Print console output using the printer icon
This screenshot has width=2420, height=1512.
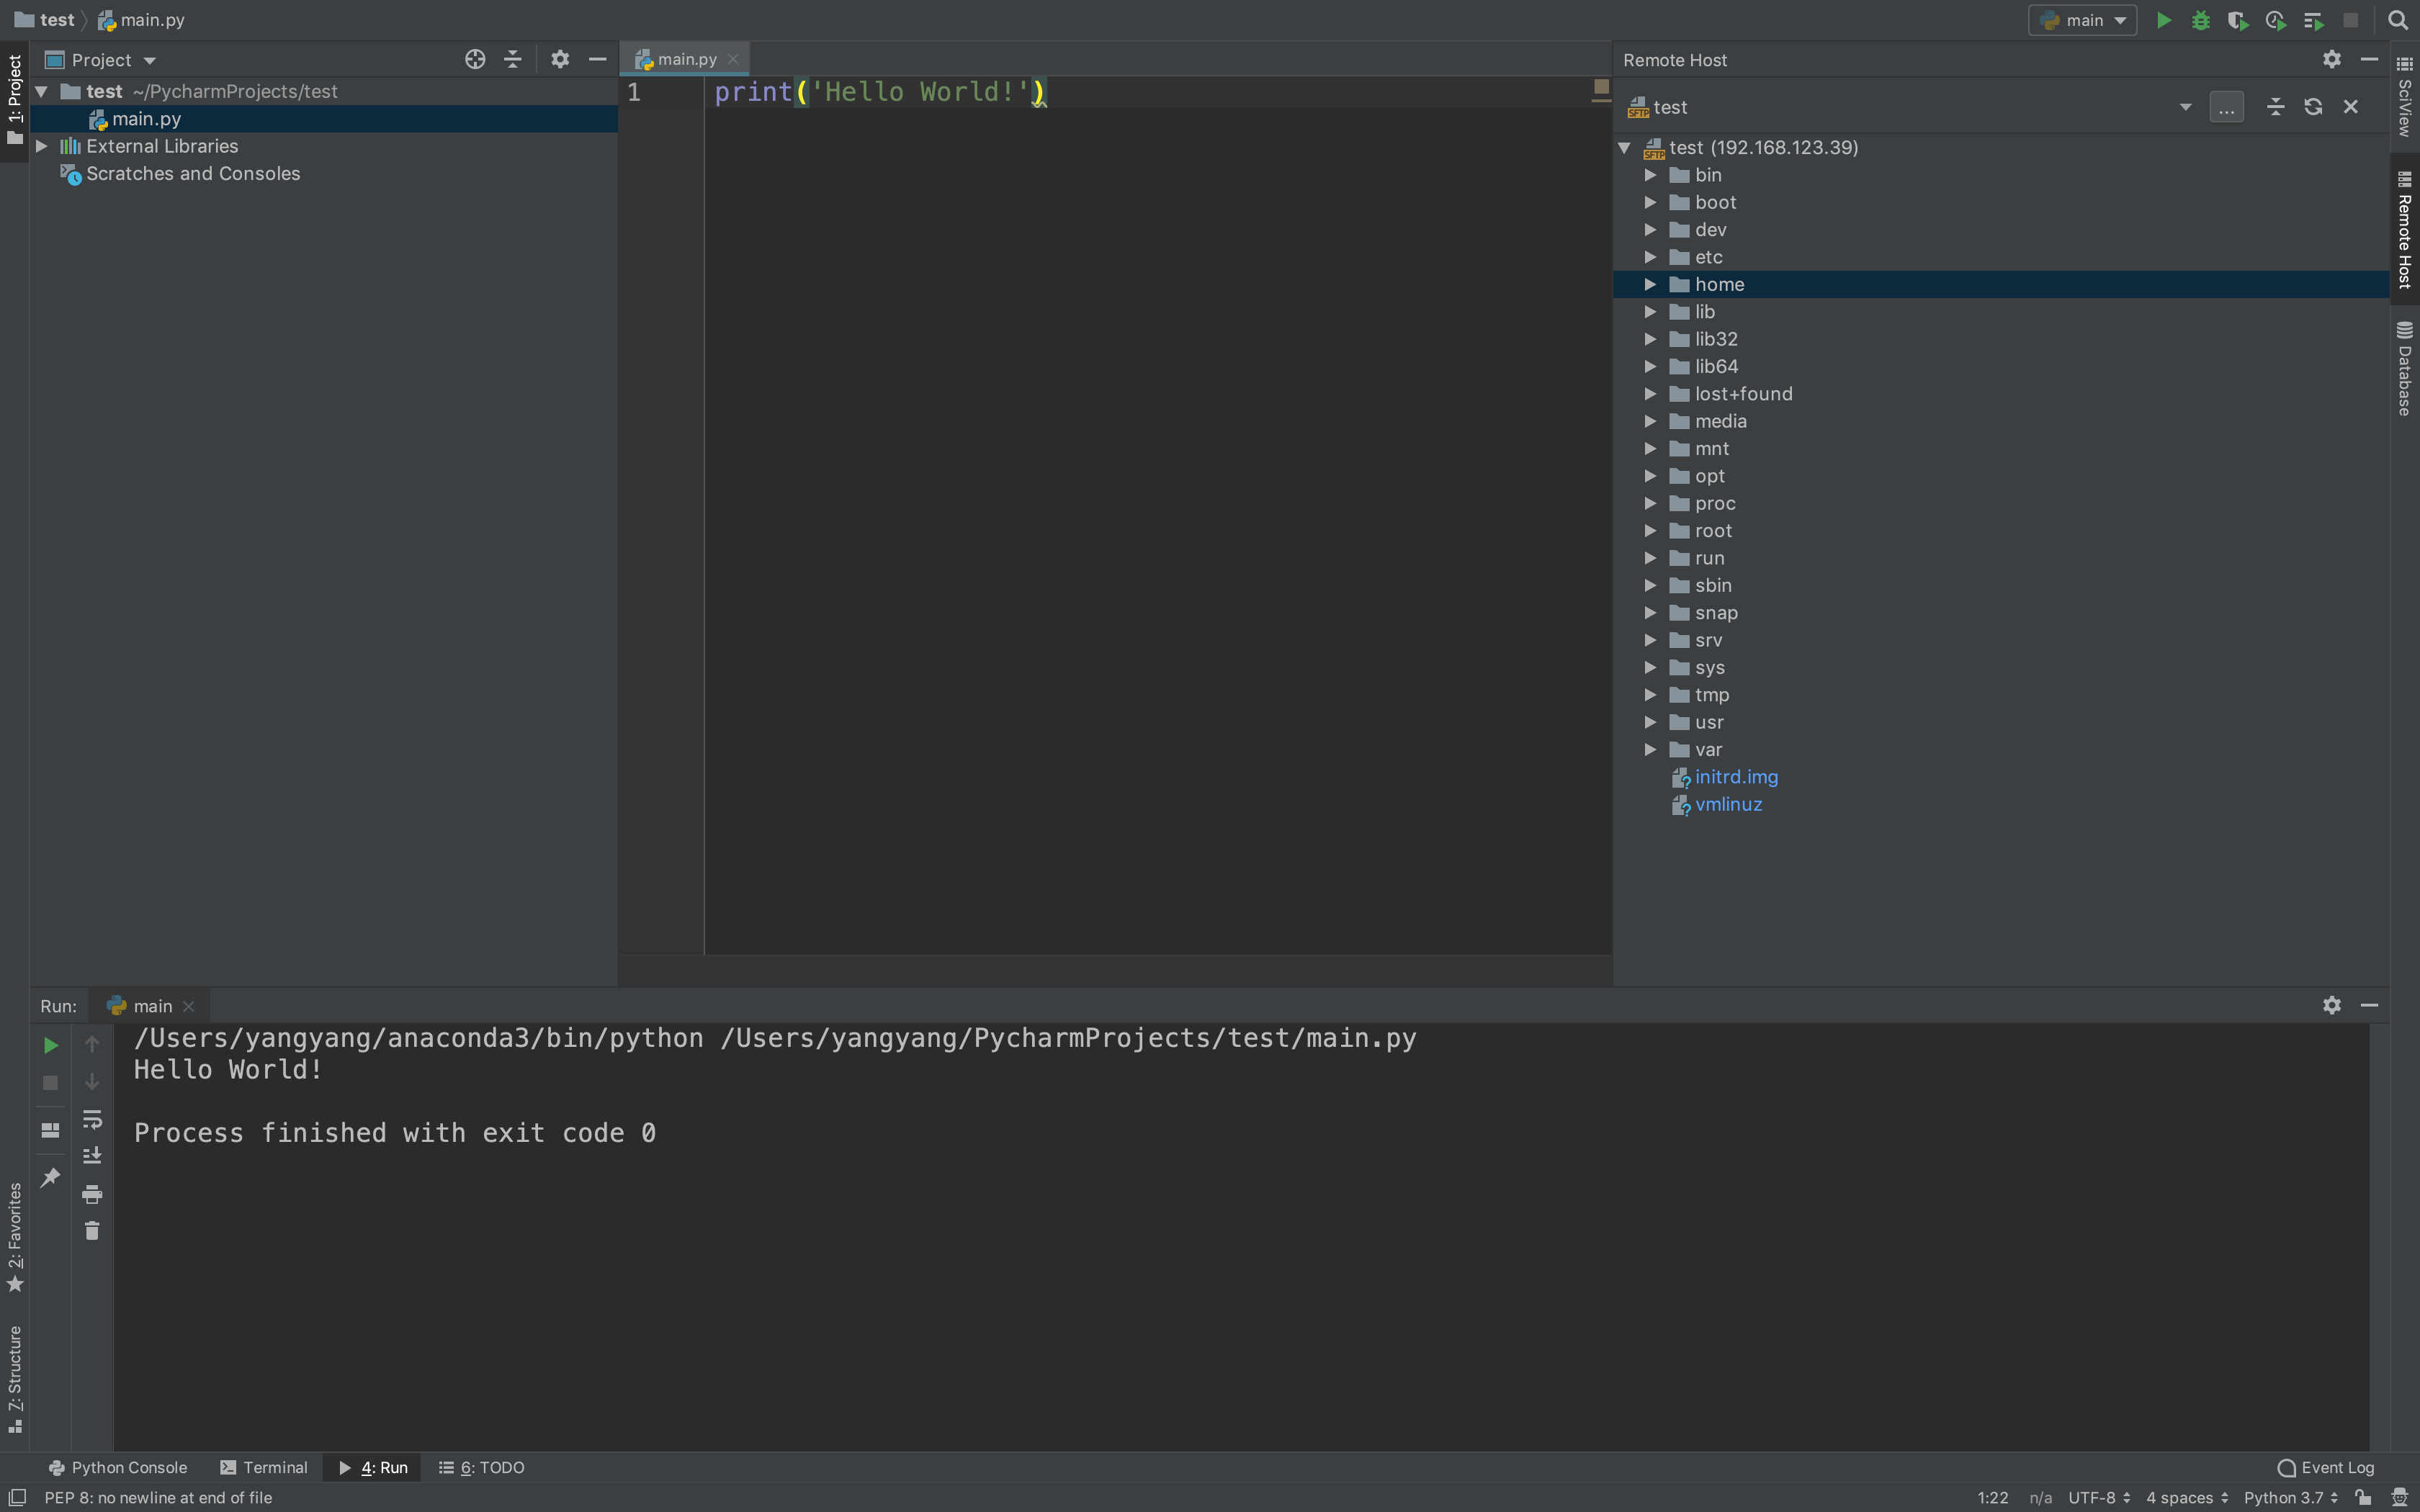(91, 1193)
